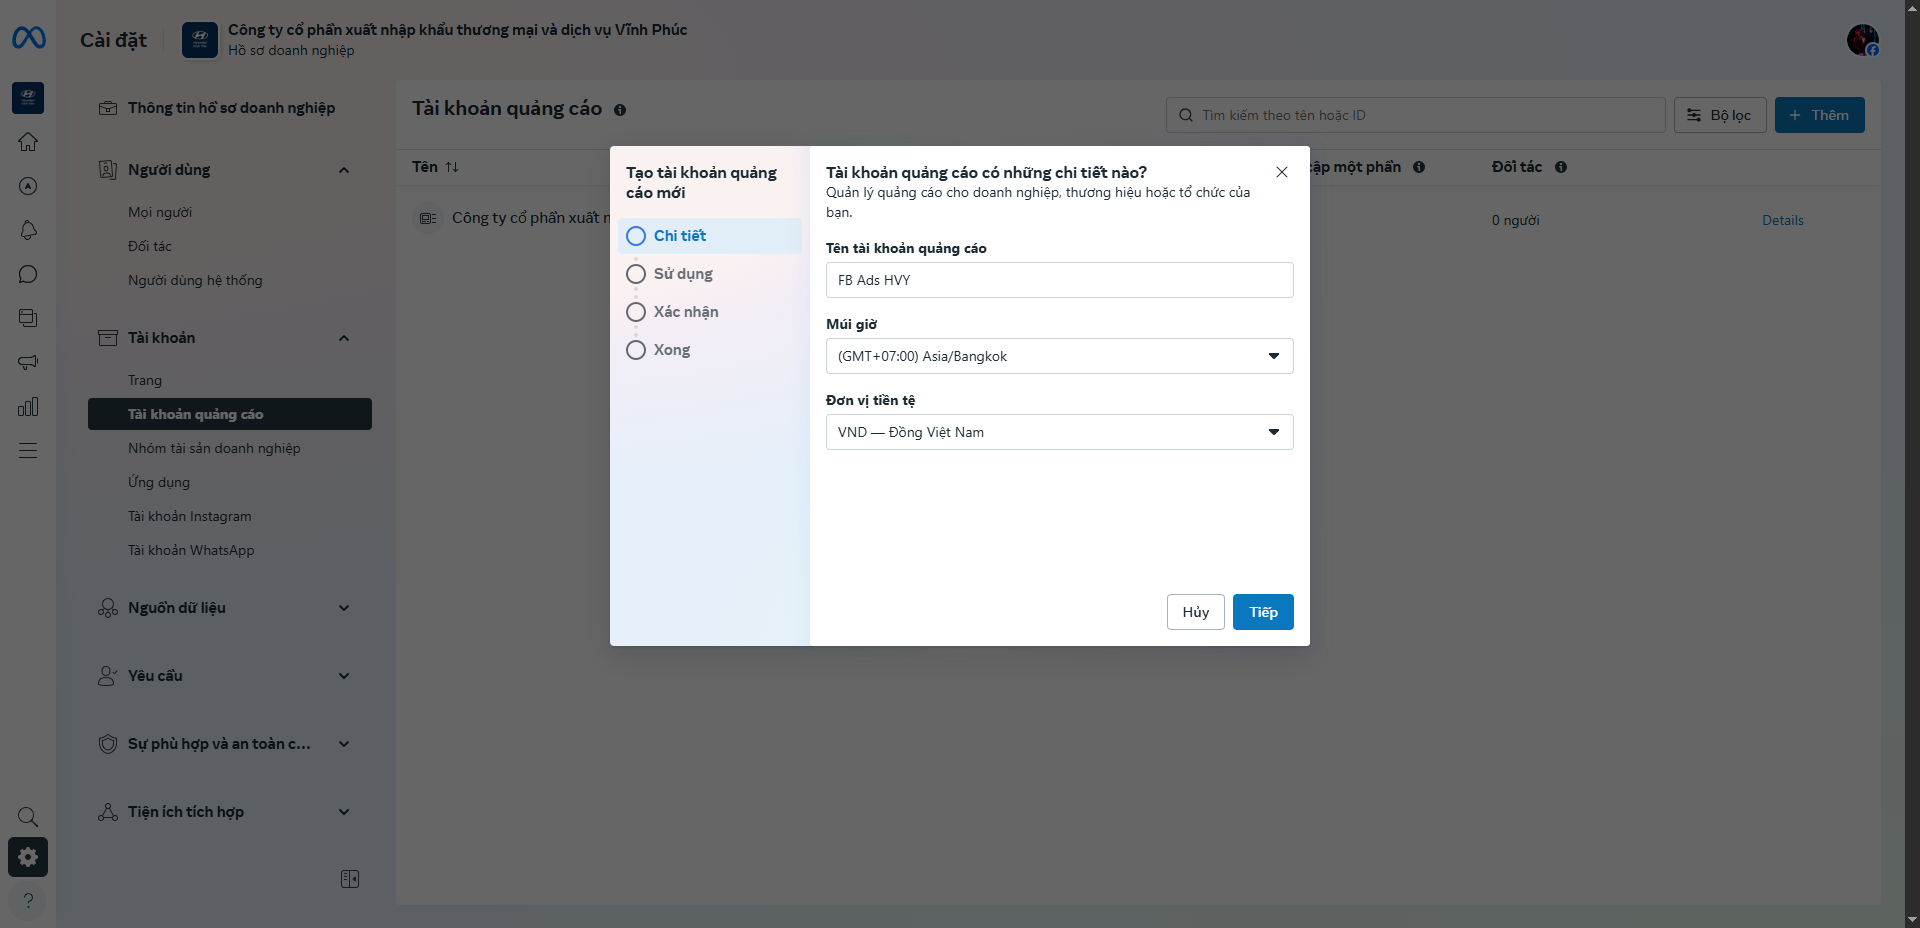Click the help question mark icon
1920x928 pixels.
[x=28, y=900]
